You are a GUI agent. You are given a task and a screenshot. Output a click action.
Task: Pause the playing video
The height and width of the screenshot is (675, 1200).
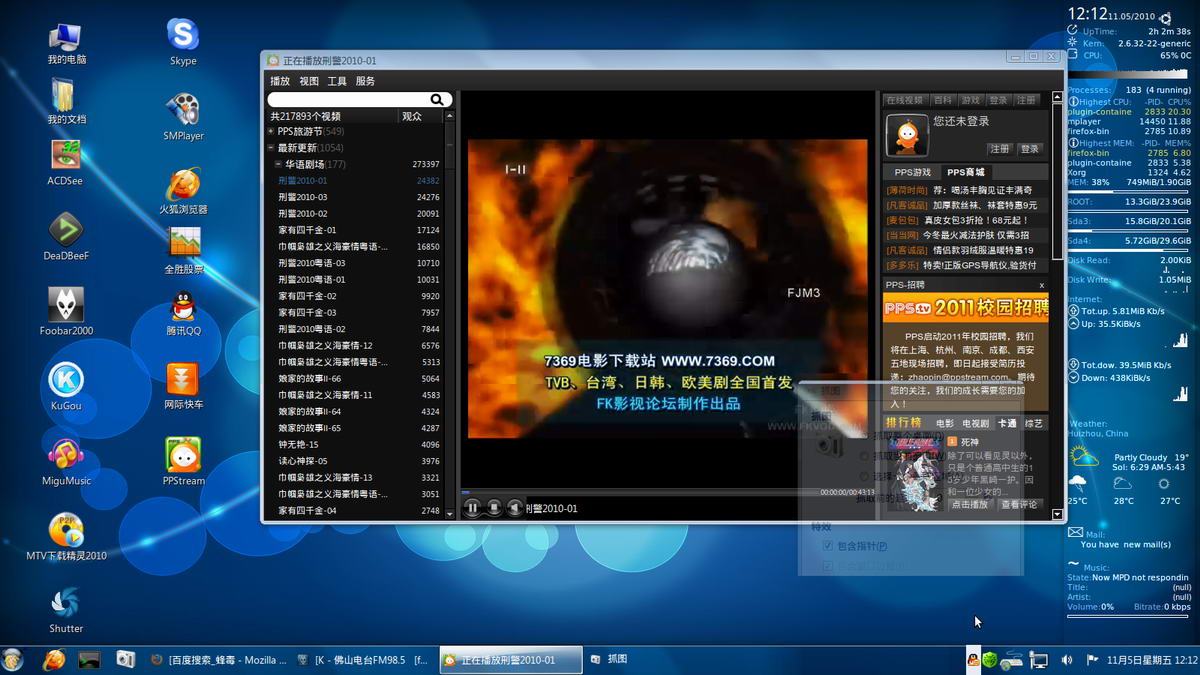(x=473, y=508)
